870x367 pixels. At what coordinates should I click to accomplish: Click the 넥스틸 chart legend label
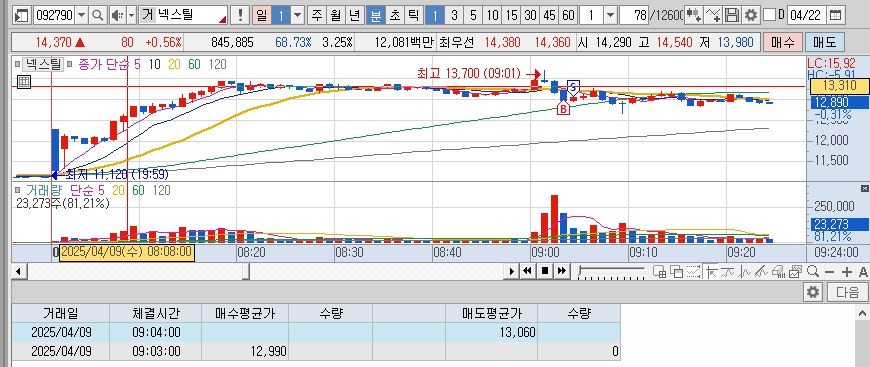pyautogui.click(x=43, y=64)
